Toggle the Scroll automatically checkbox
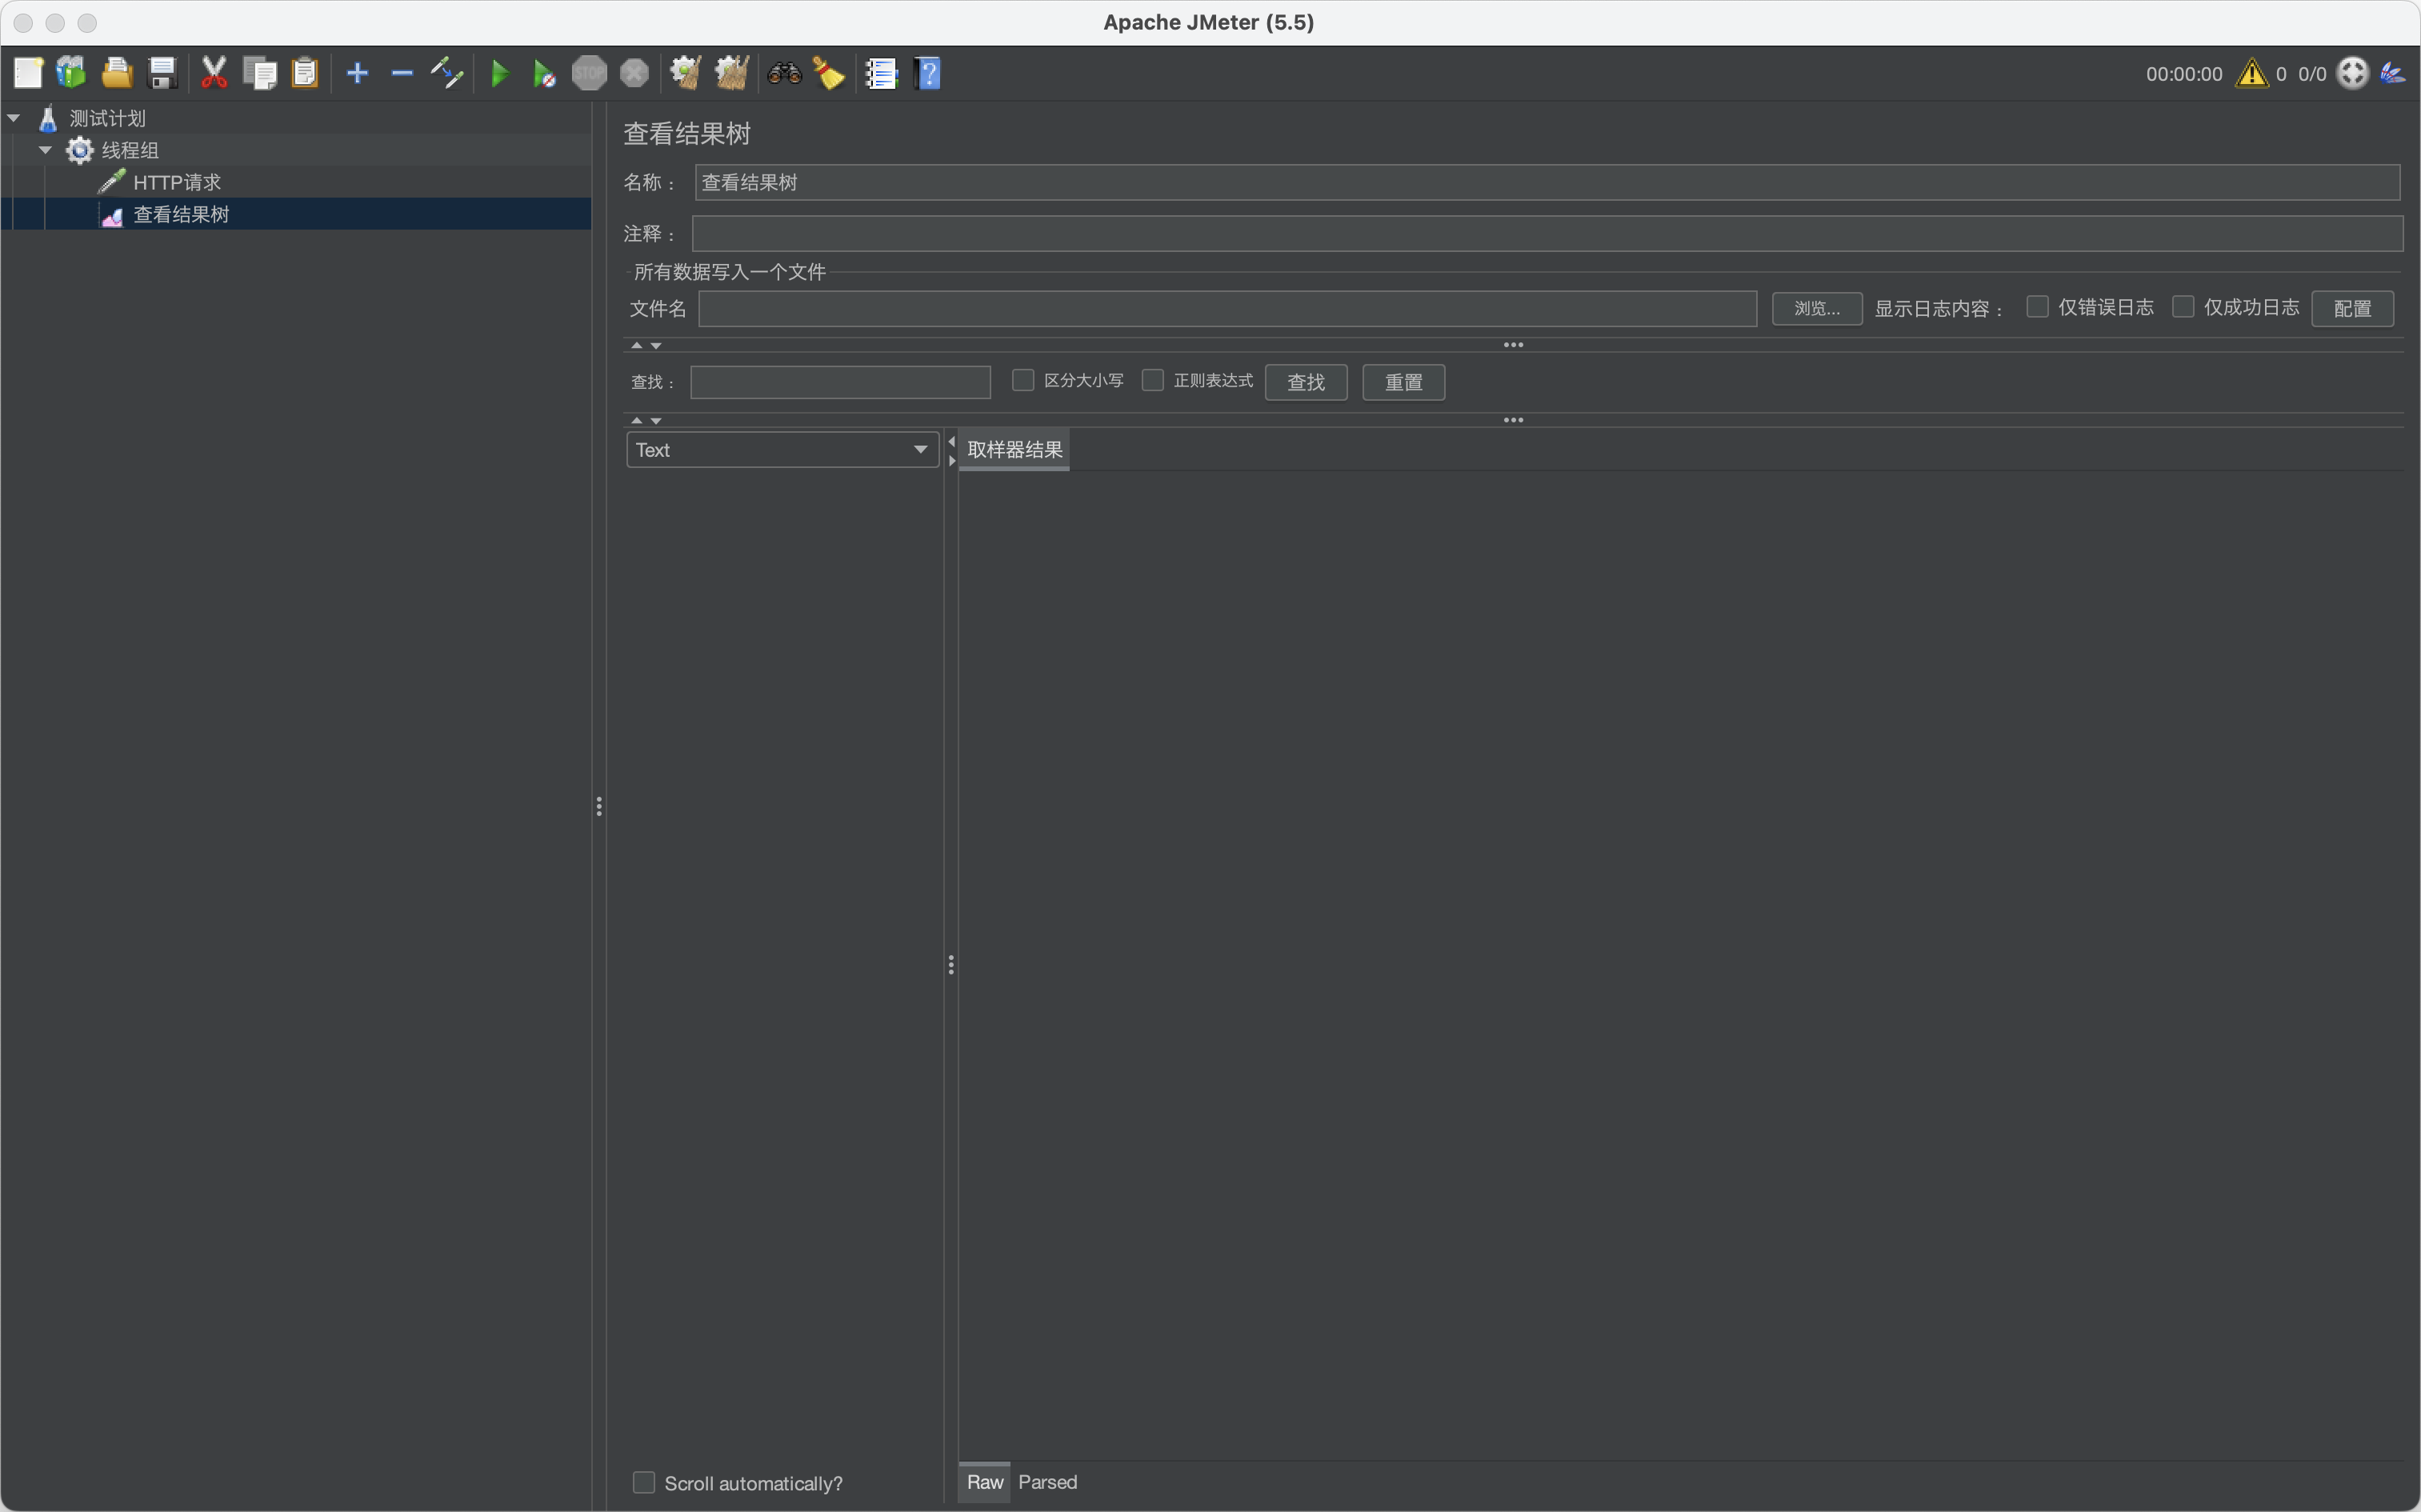Screen dimensions: 2421x1512 pos(644,1482)
